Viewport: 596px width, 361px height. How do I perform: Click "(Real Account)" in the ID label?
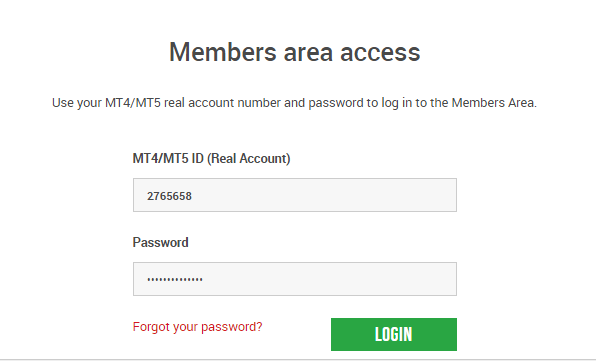coord(249,158)
